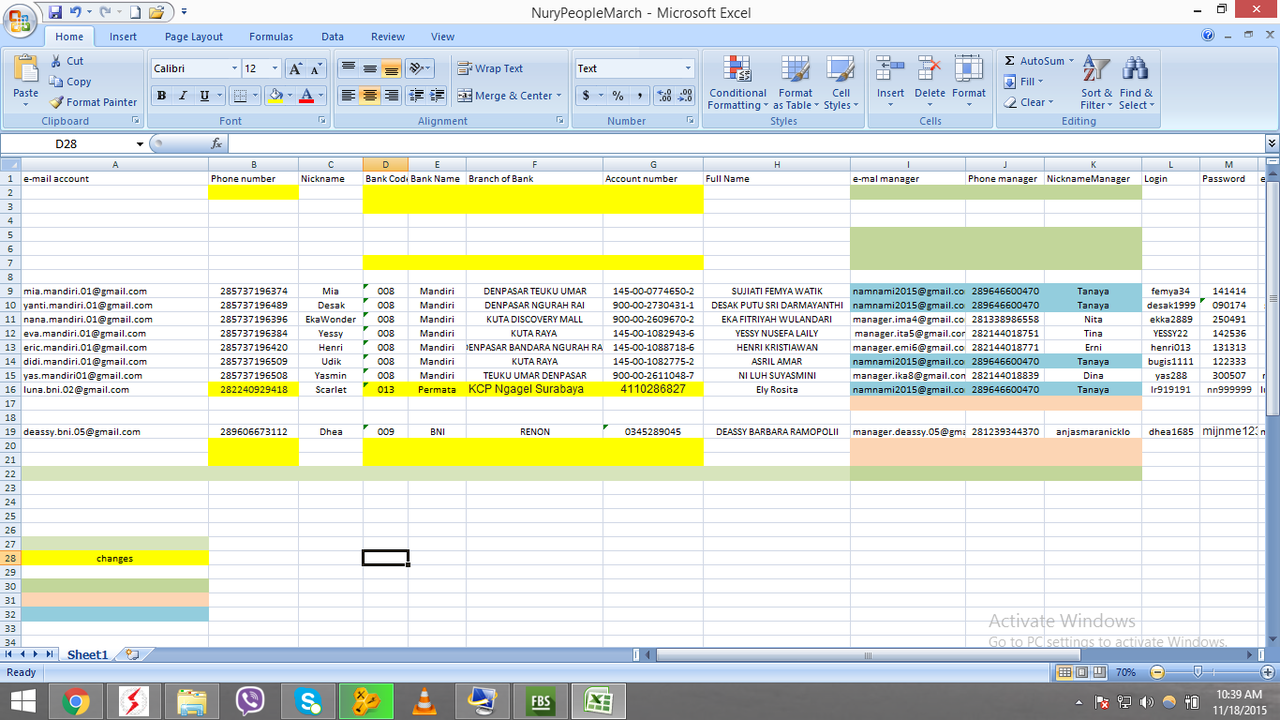
Task: Click Increase Decimal icon
Action: point(664,96)
